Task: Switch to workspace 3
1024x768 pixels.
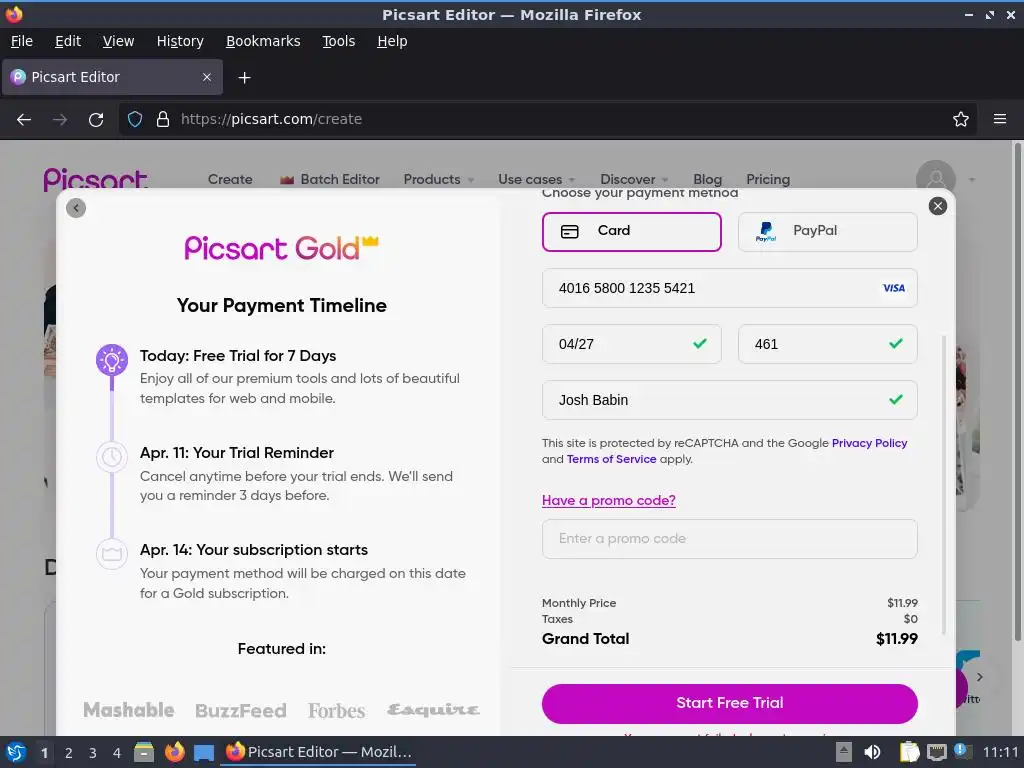Action: 93,753
